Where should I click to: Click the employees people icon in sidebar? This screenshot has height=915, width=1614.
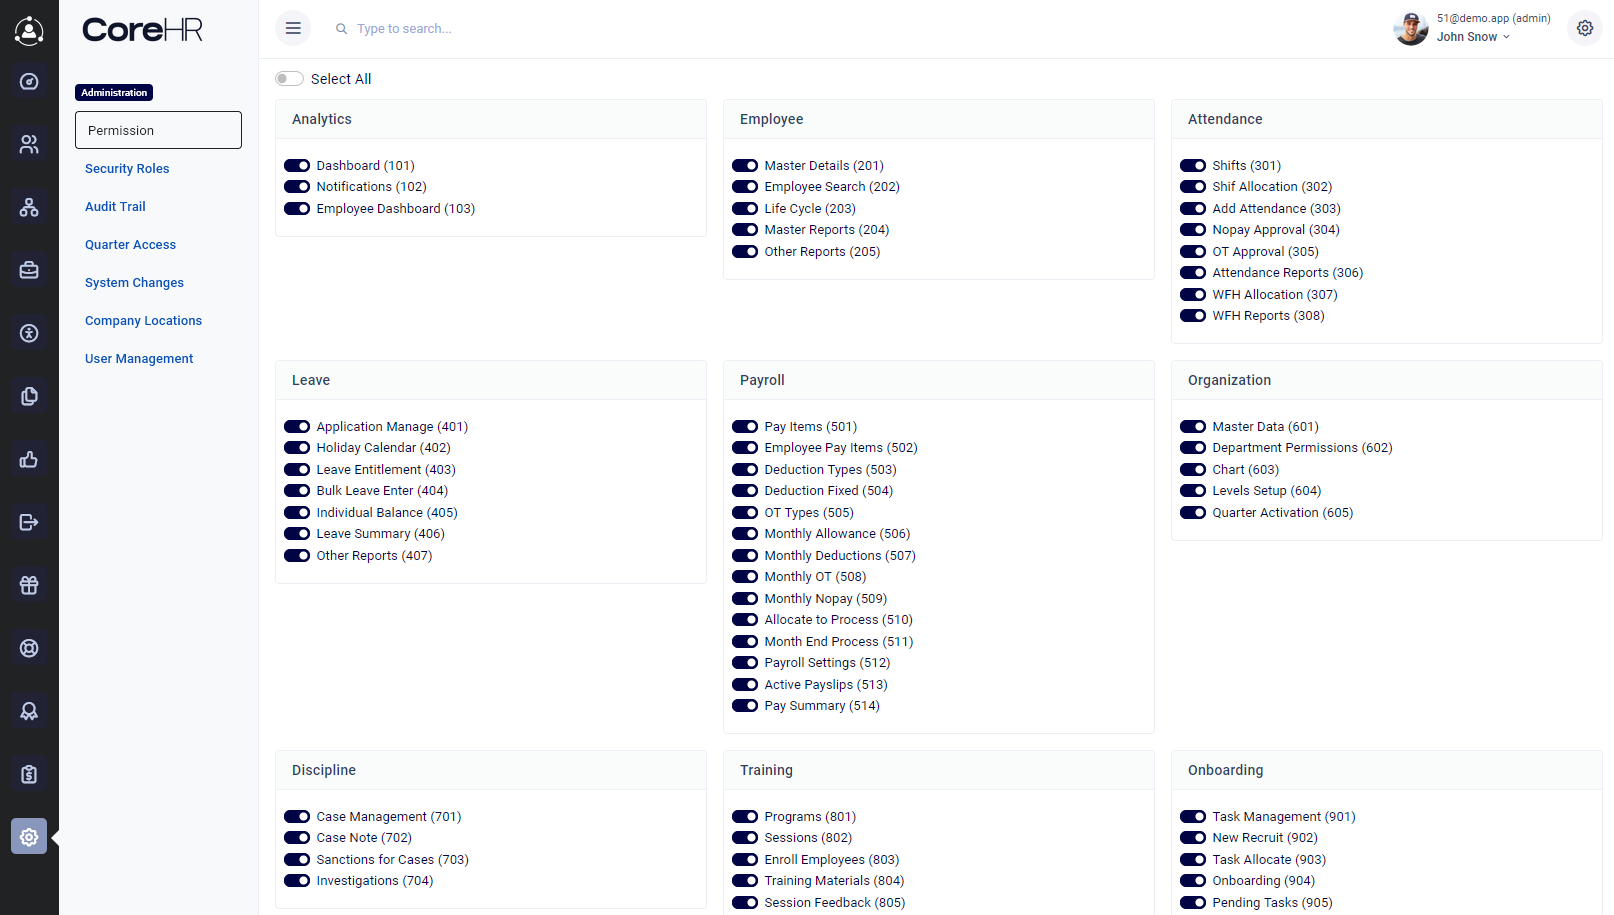(29, 145)
